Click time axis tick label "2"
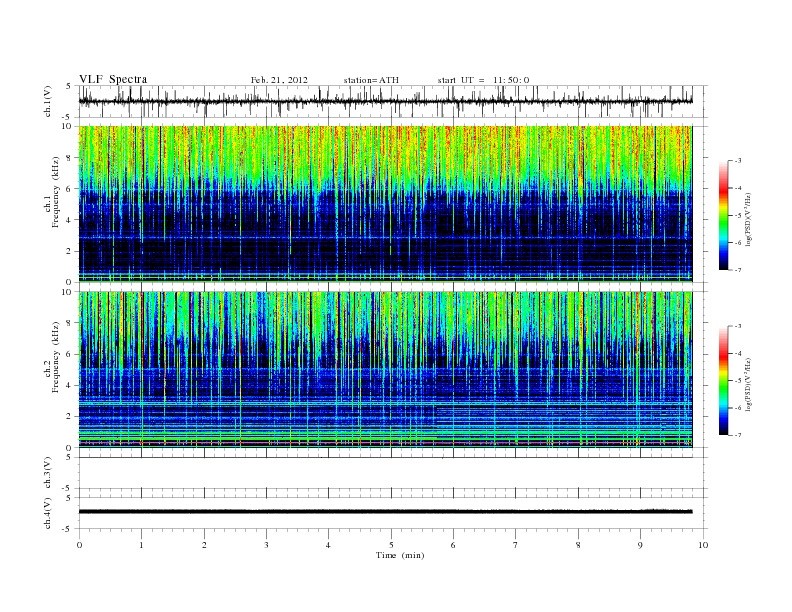792x612 pixels. click(x=204, y=545)
